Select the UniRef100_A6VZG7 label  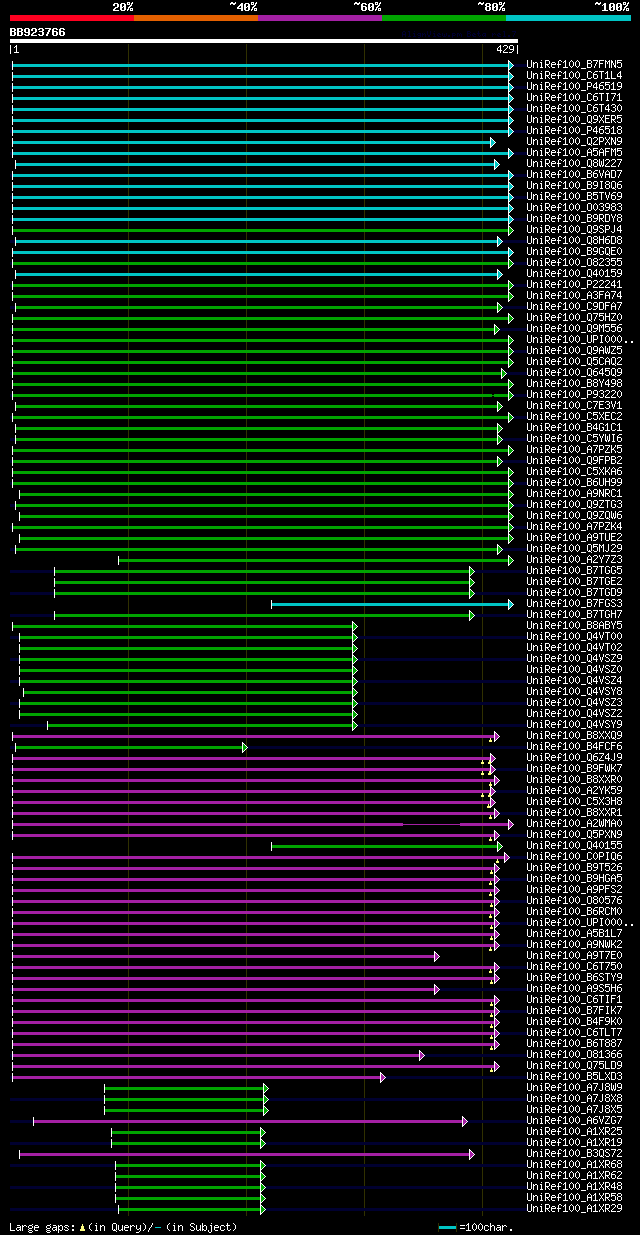574,1120
